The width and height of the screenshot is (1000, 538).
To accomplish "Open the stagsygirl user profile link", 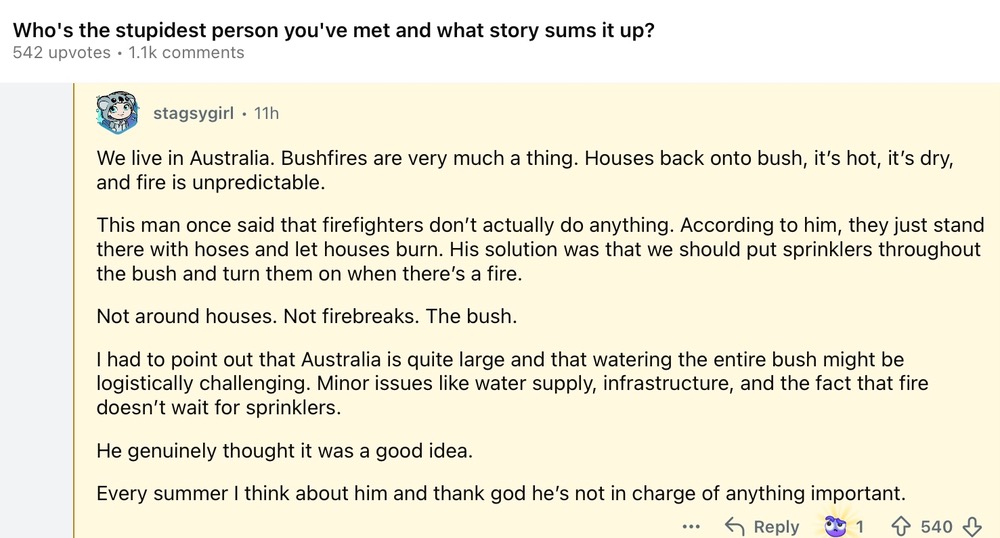I will [193, 114].
